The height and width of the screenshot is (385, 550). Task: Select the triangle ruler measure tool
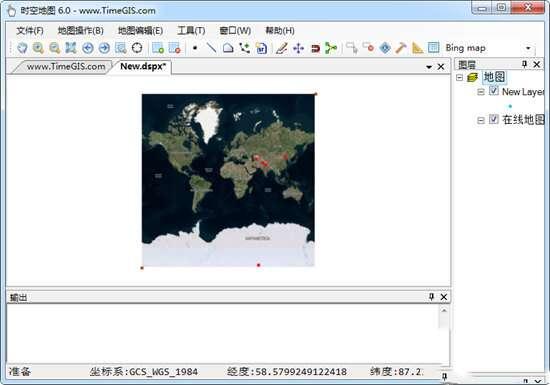(417, 48)
